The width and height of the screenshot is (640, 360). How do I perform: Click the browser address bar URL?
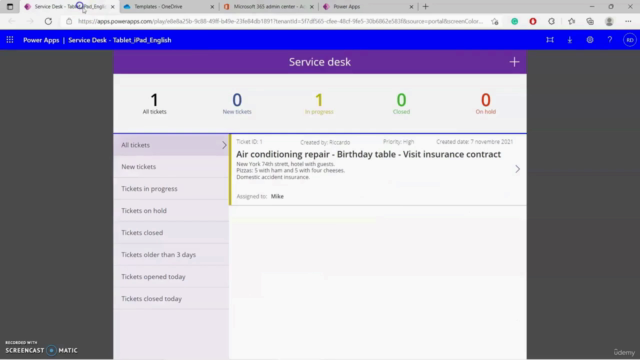(x=280, y=21)
